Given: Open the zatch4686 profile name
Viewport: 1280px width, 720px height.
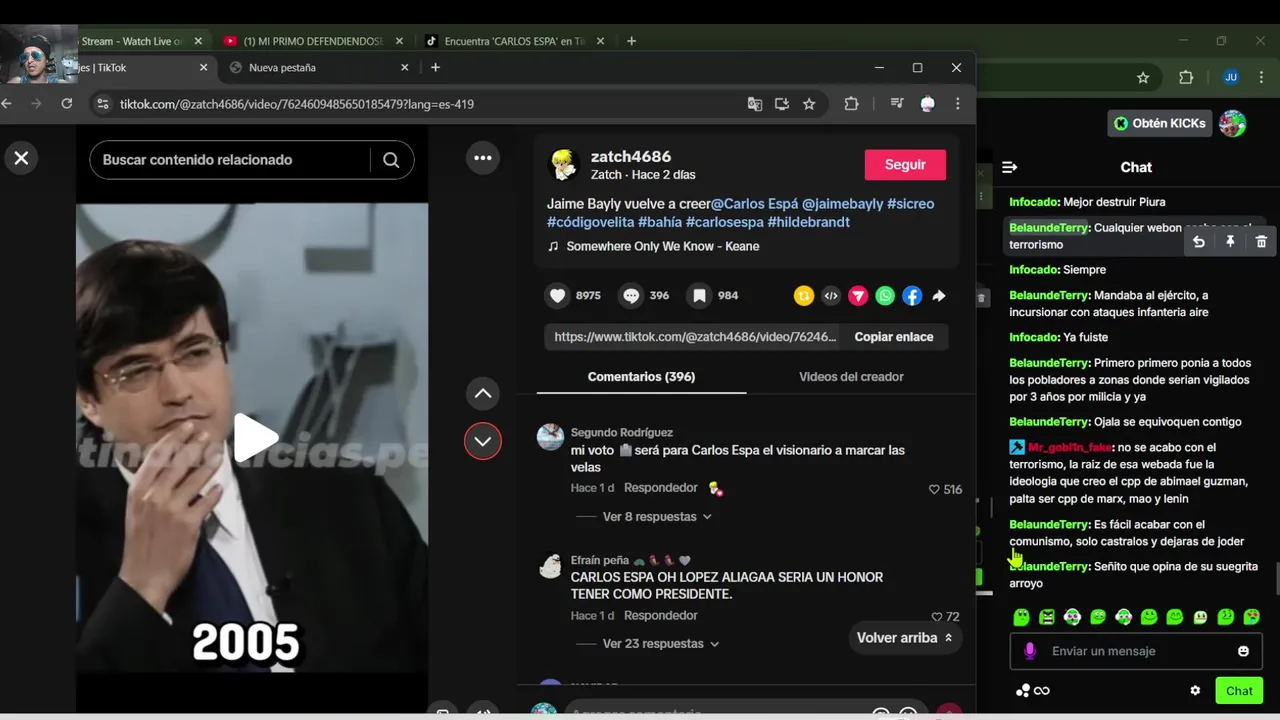Looking at the screenshot, I should point(631,157).
